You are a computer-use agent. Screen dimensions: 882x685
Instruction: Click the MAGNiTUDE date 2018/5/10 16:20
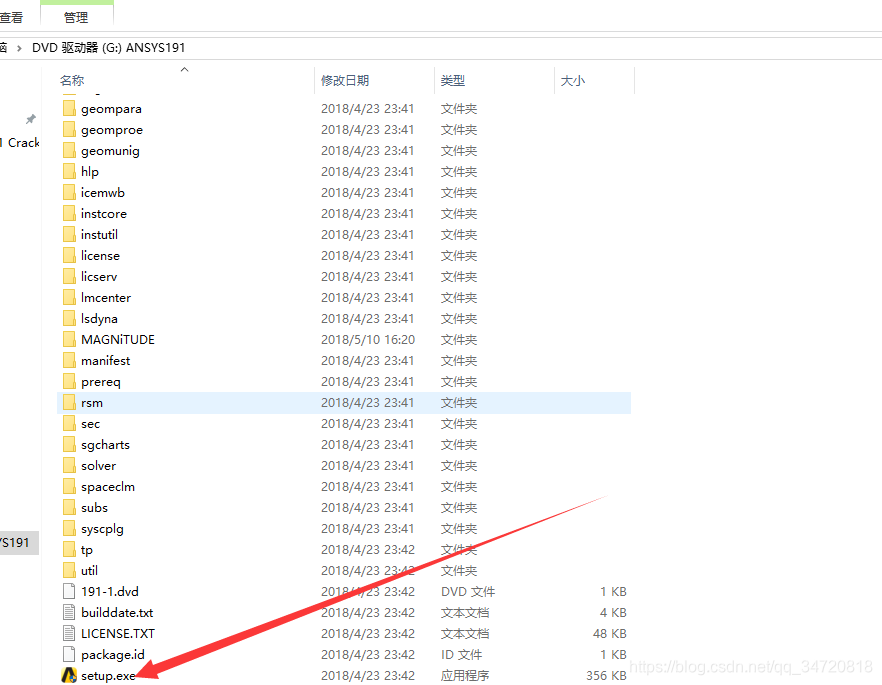pos(368,339)
